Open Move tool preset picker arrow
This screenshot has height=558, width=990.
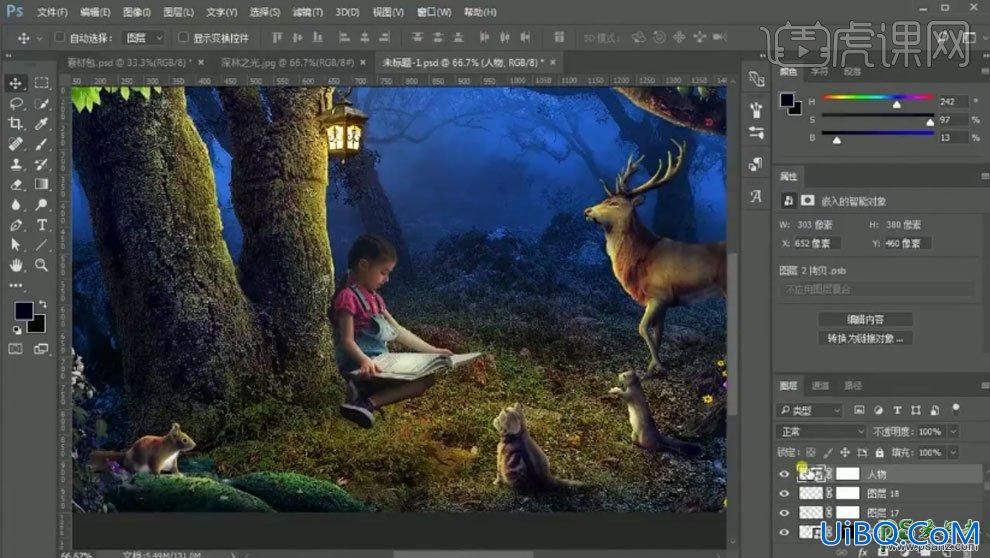(x=39, y=39)
